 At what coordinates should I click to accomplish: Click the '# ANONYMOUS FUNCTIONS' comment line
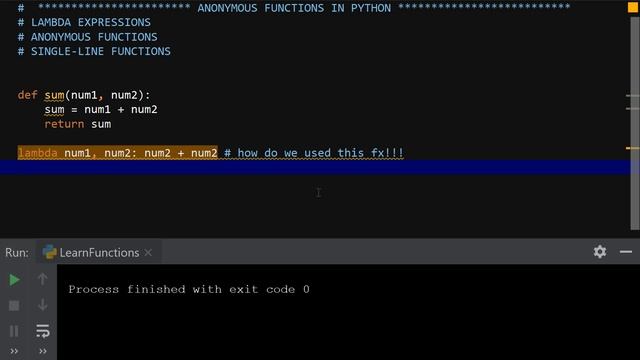(x=87, y=37)
